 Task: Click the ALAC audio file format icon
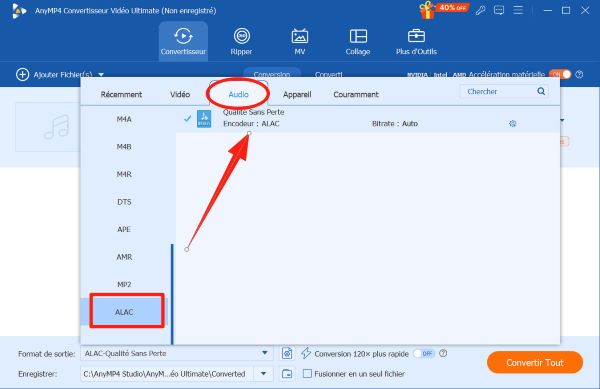[x=204, y=119]
